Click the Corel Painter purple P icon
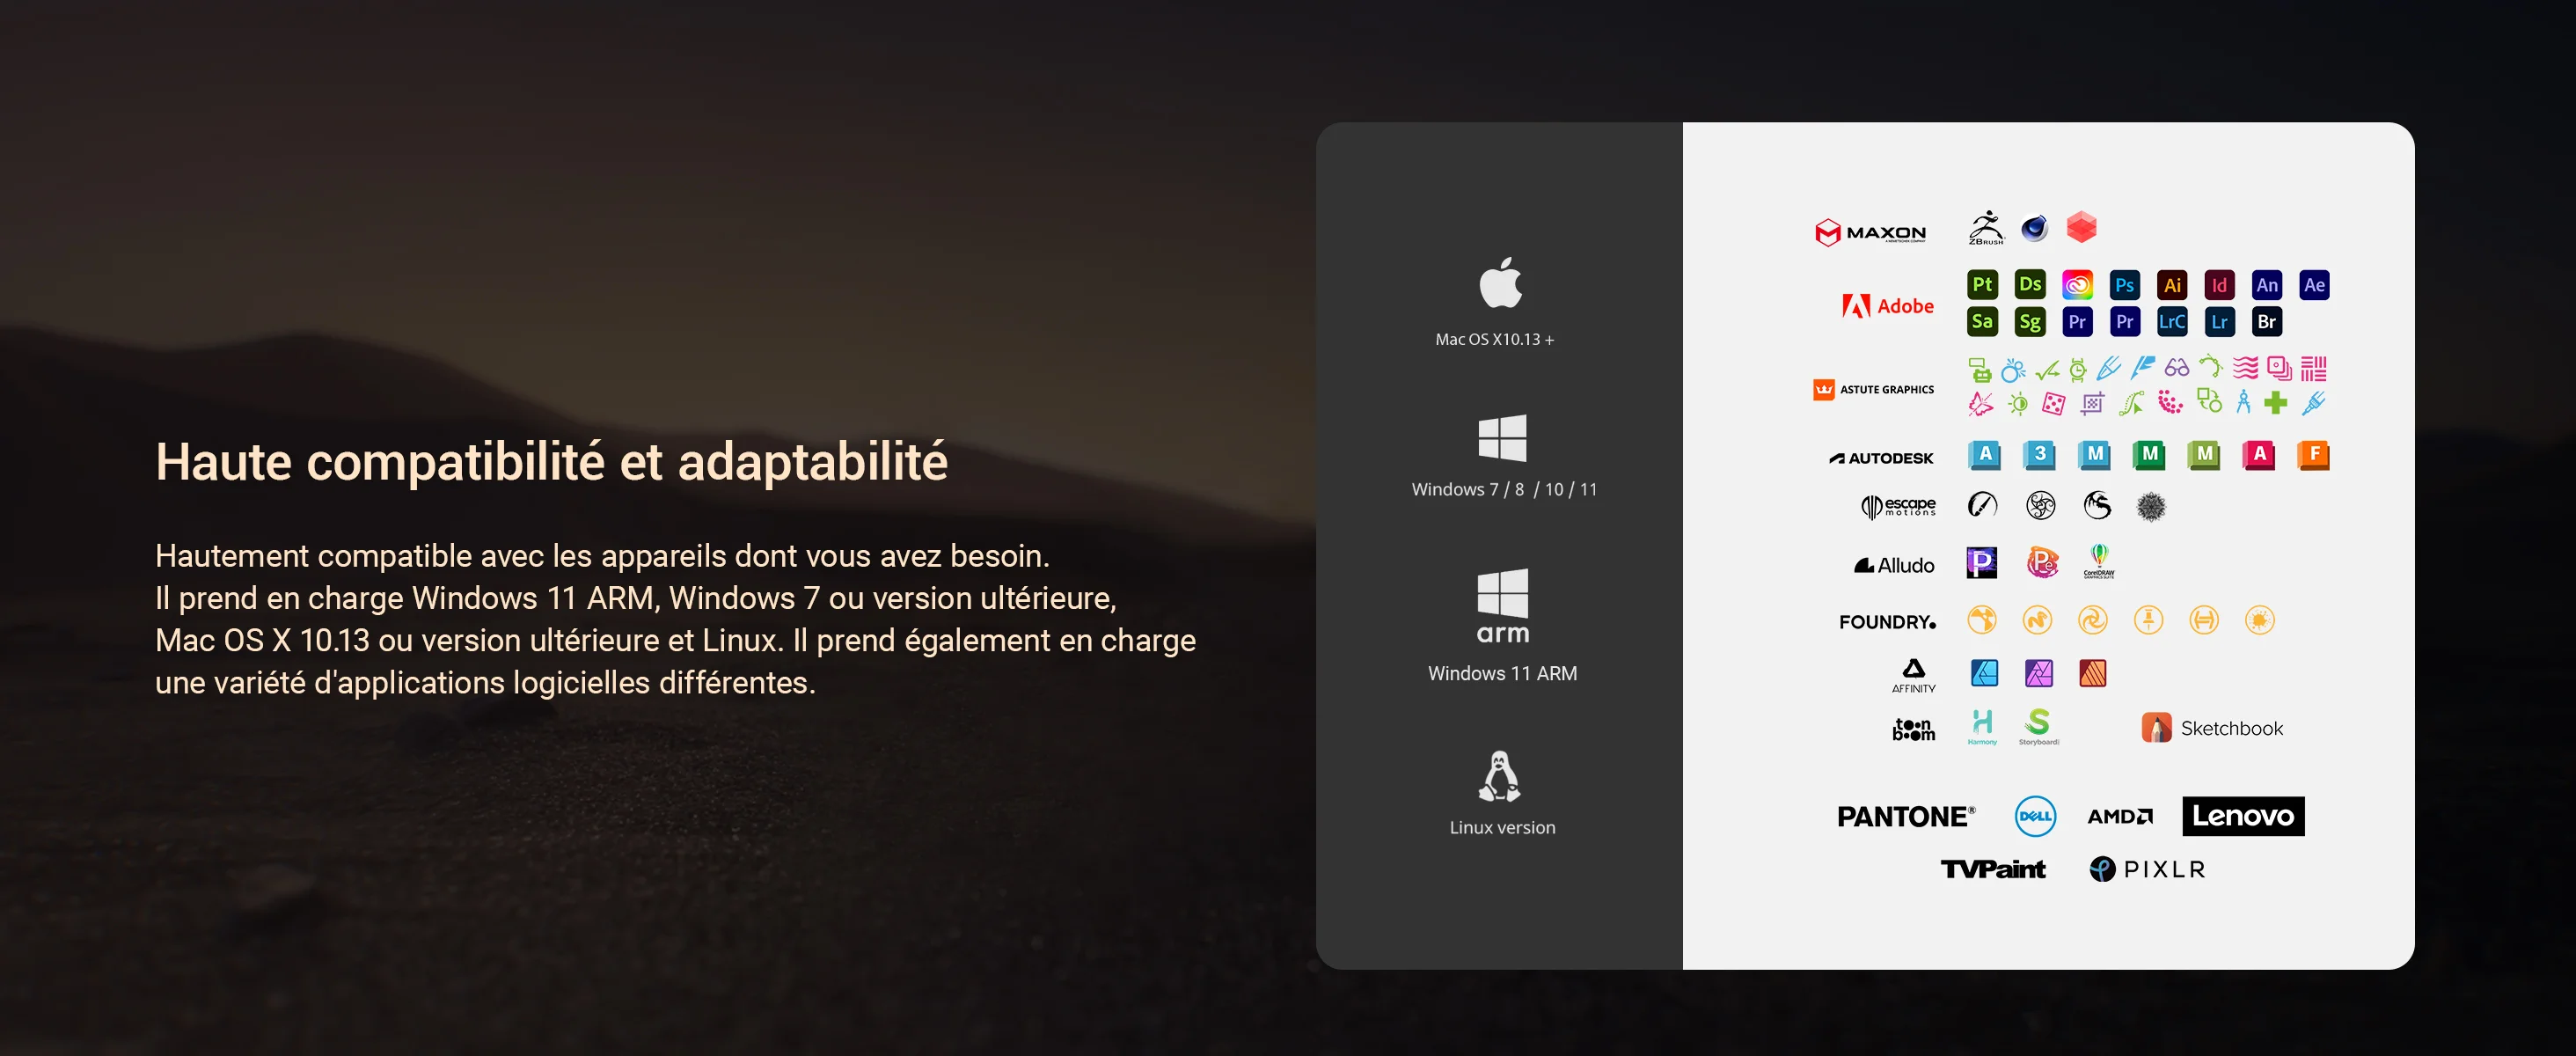 1981,563
